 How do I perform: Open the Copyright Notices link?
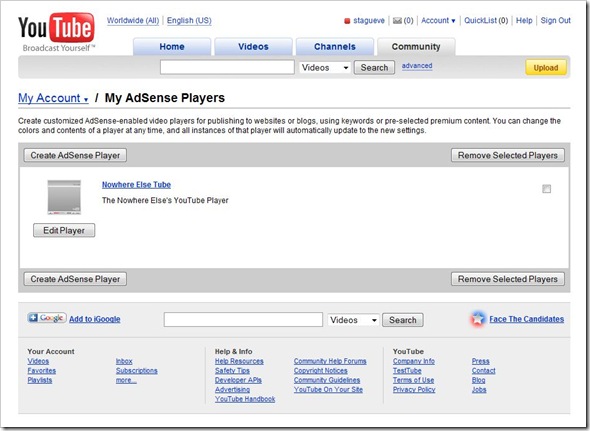[x=321, y=371]
